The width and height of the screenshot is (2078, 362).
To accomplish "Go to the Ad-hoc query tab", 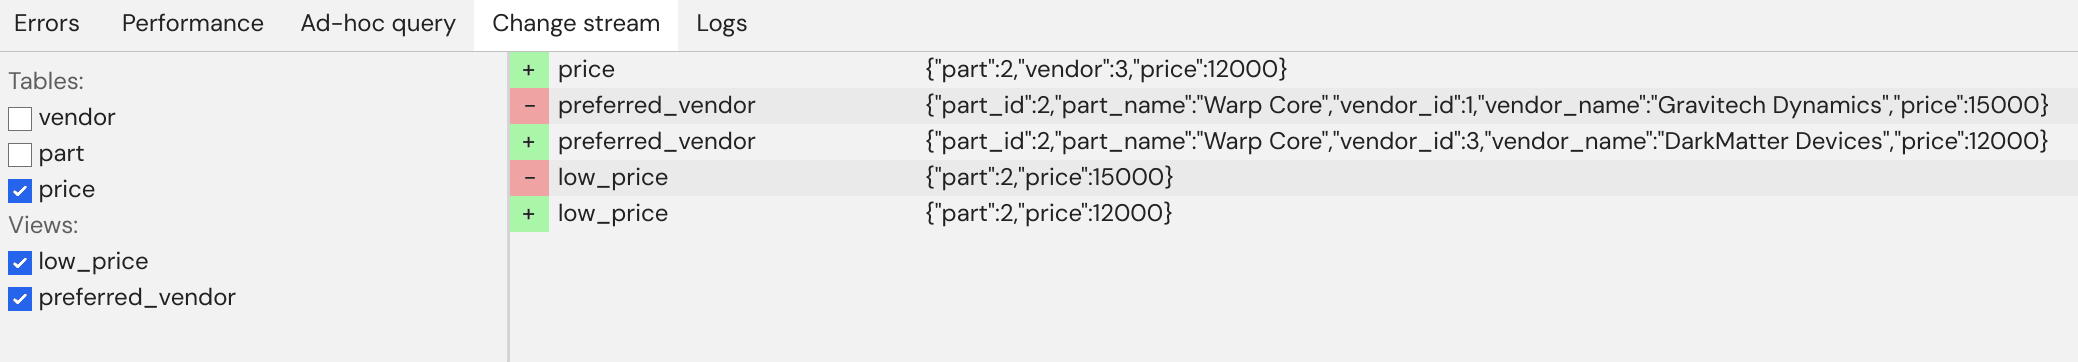I will [378, 24].
